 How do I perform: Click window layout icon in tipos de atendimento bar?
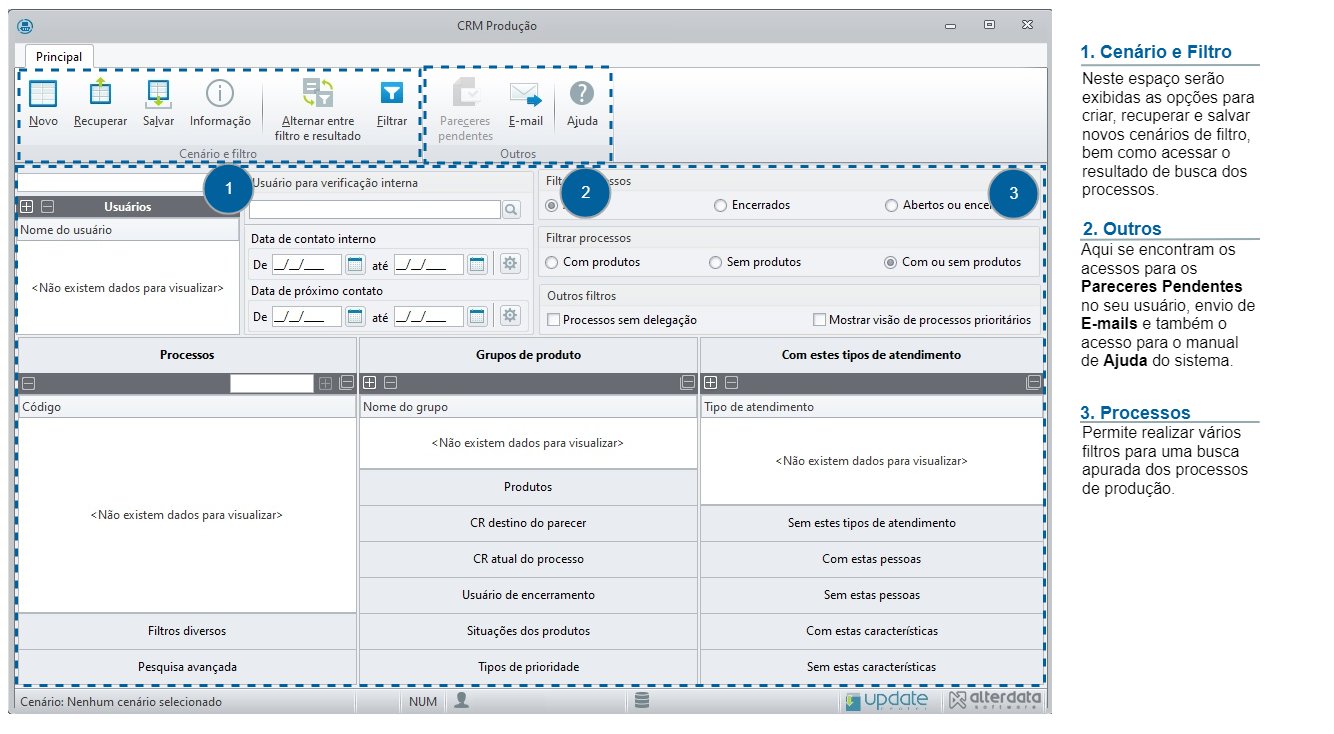tap(1033, 383)
